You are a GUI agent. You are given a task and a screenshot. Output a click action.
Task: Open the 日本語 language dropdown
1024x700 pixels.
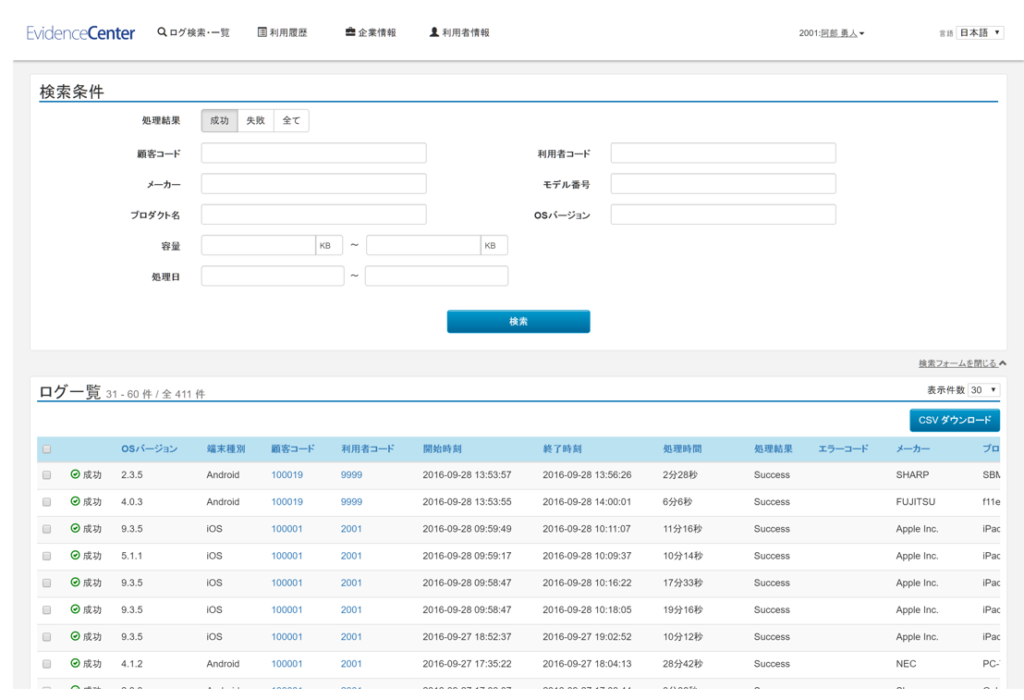980,33
